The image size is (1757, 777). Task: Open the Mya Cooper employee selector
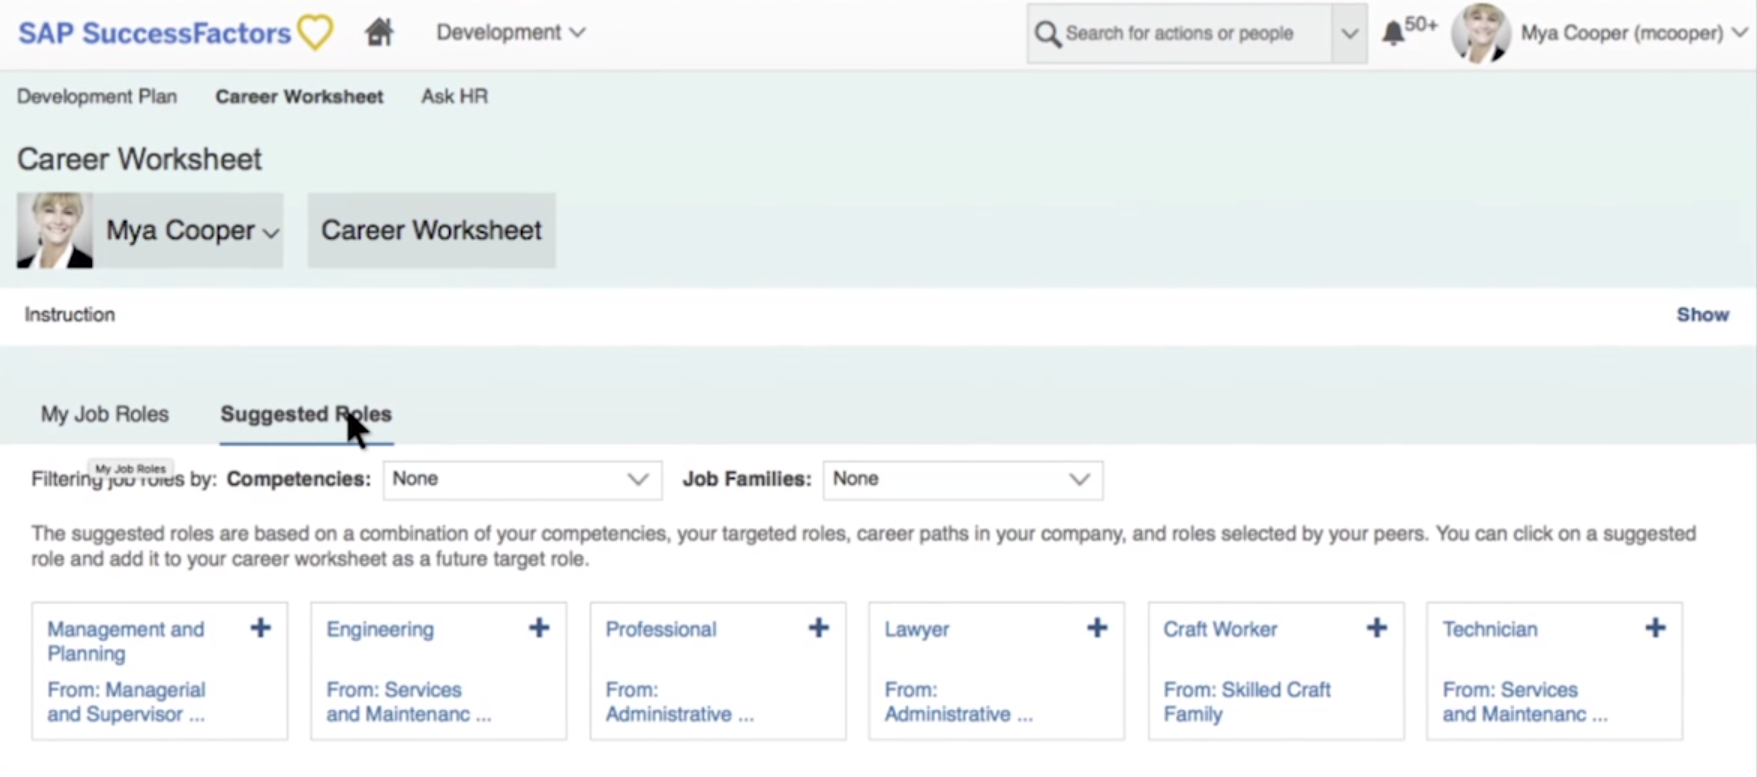pos(191,231)
